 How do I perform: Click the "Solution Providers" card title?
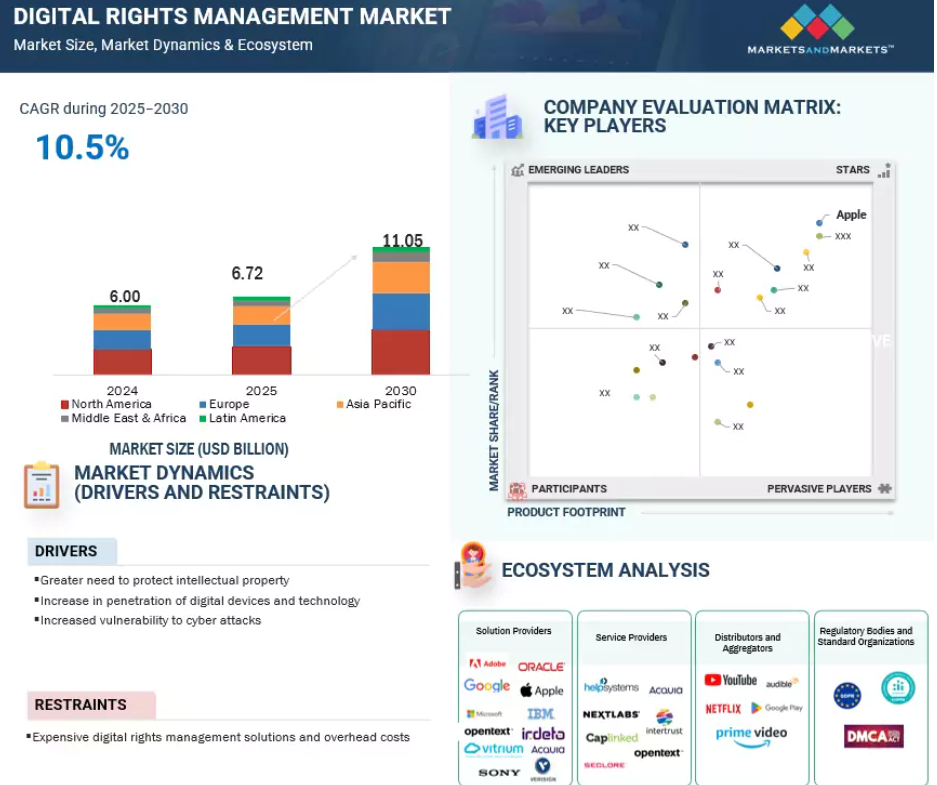(513, 631)
